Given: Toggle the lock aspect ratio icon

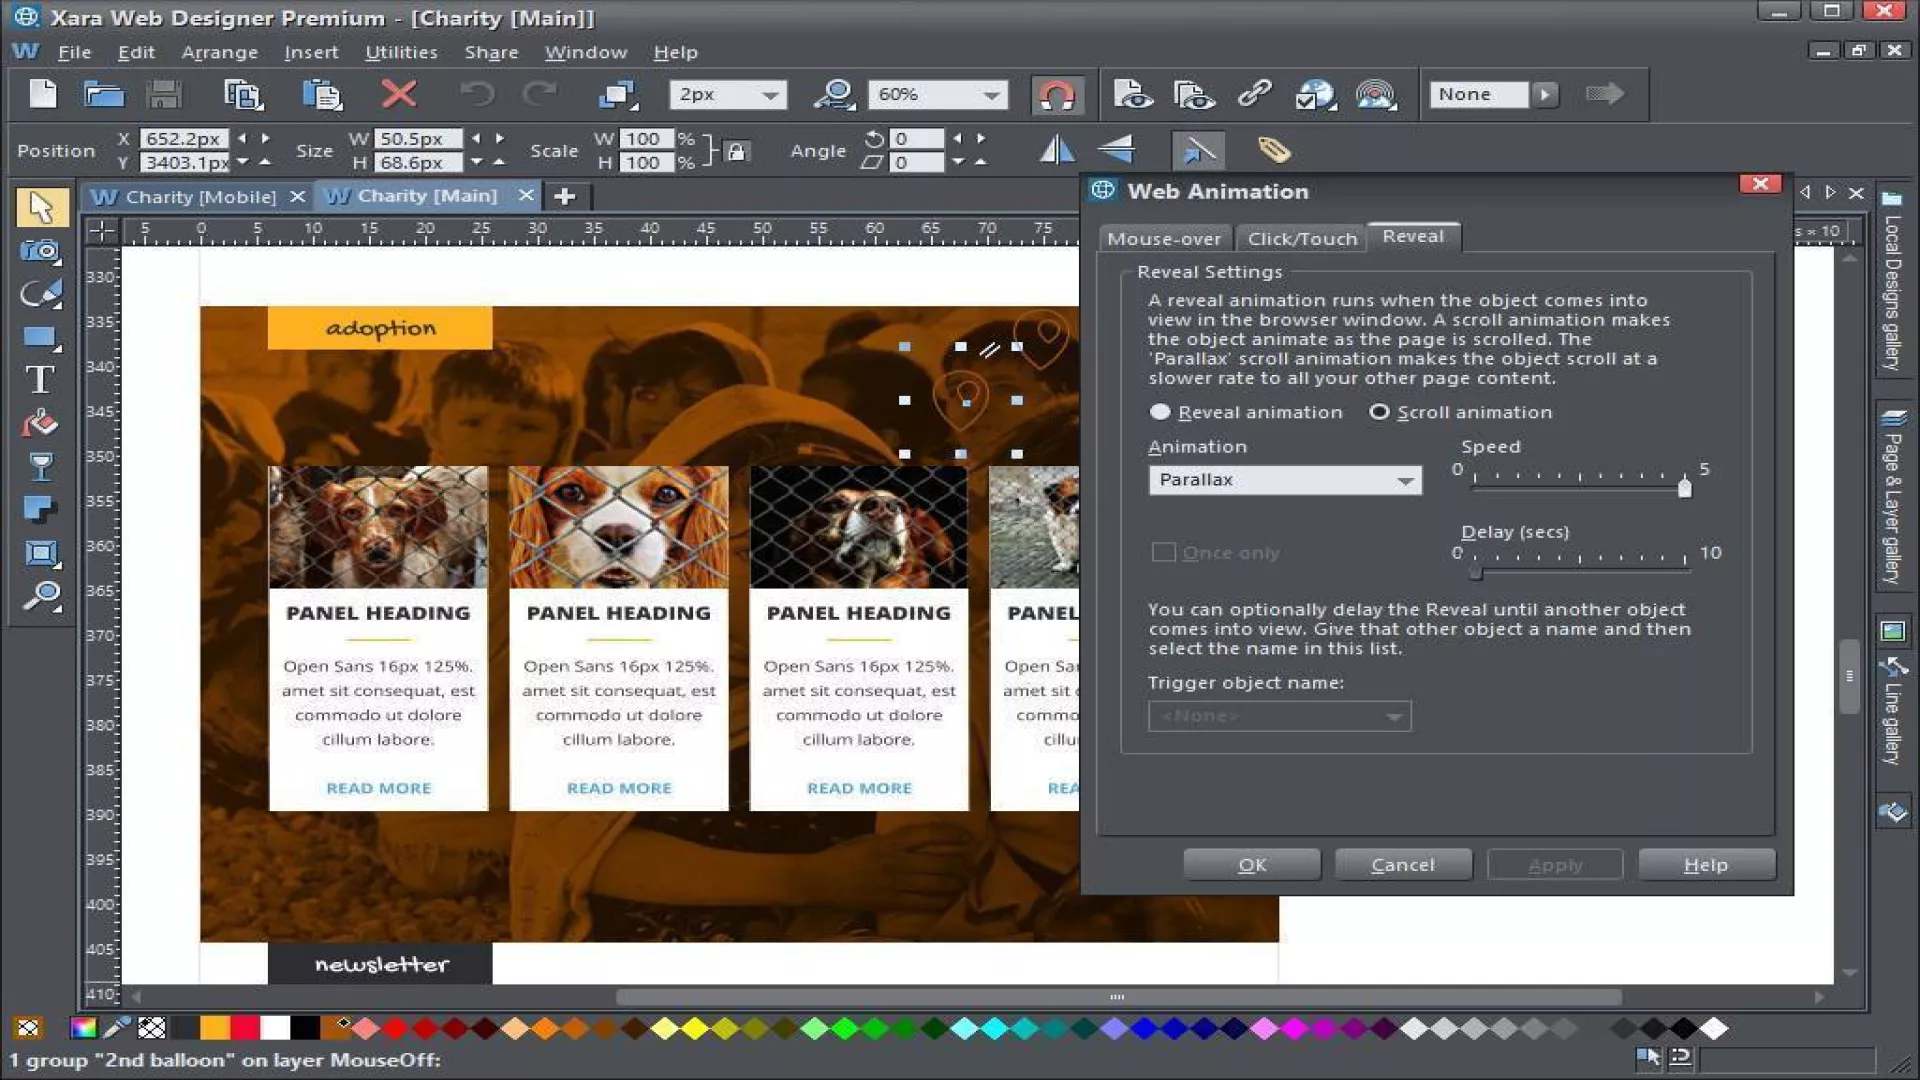Looking at the screenshot, I should (x=737, y=152).
